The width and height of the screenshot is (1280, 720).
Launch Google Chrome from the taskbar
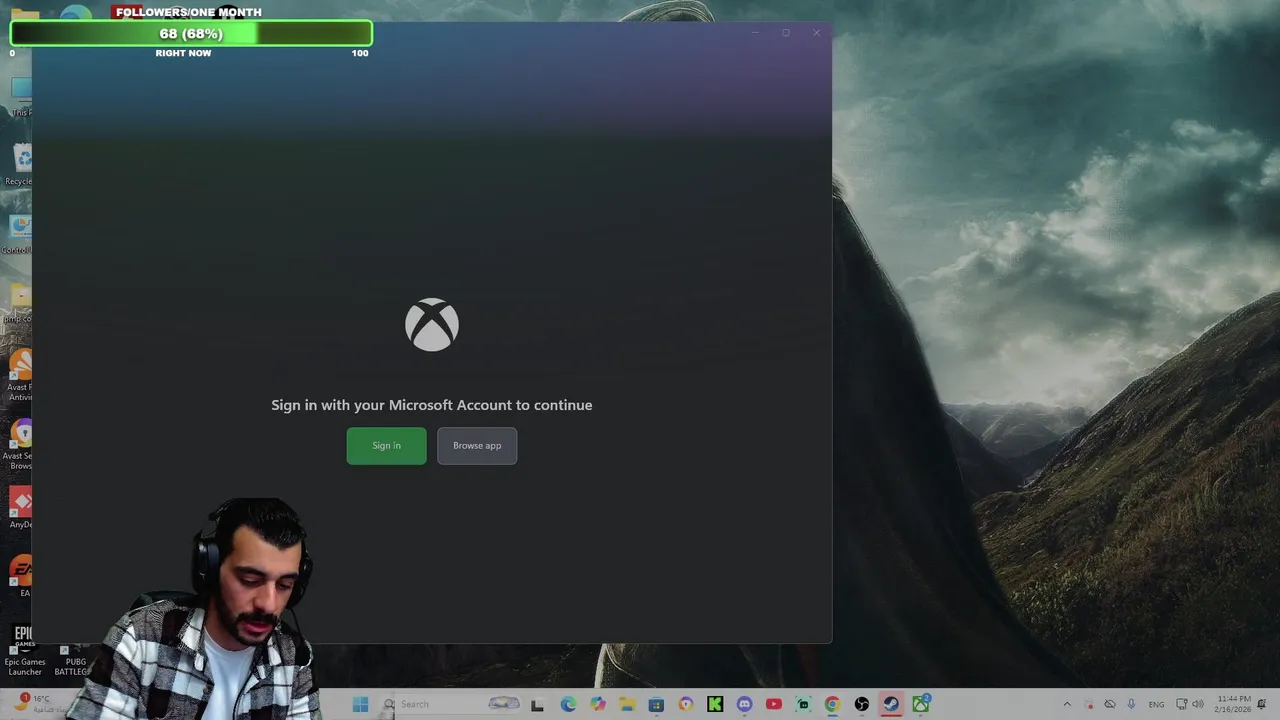(x=832, y=704)
